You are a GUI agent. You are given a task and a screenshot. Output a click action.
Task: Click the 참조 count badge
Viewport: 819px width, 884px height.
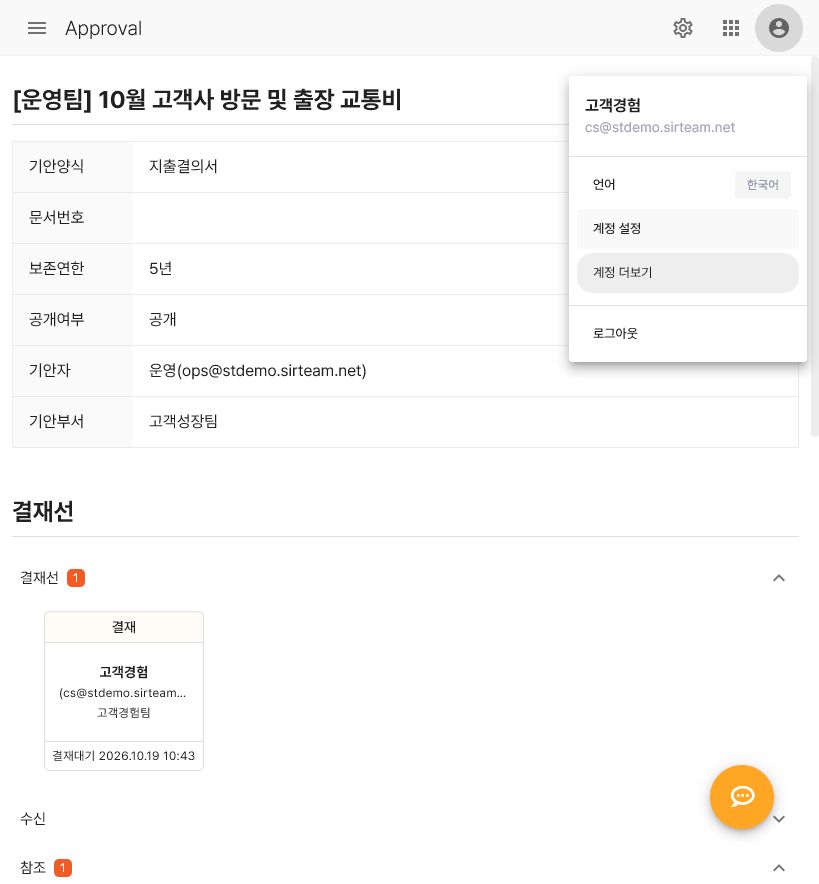click(x=63, y=868)
